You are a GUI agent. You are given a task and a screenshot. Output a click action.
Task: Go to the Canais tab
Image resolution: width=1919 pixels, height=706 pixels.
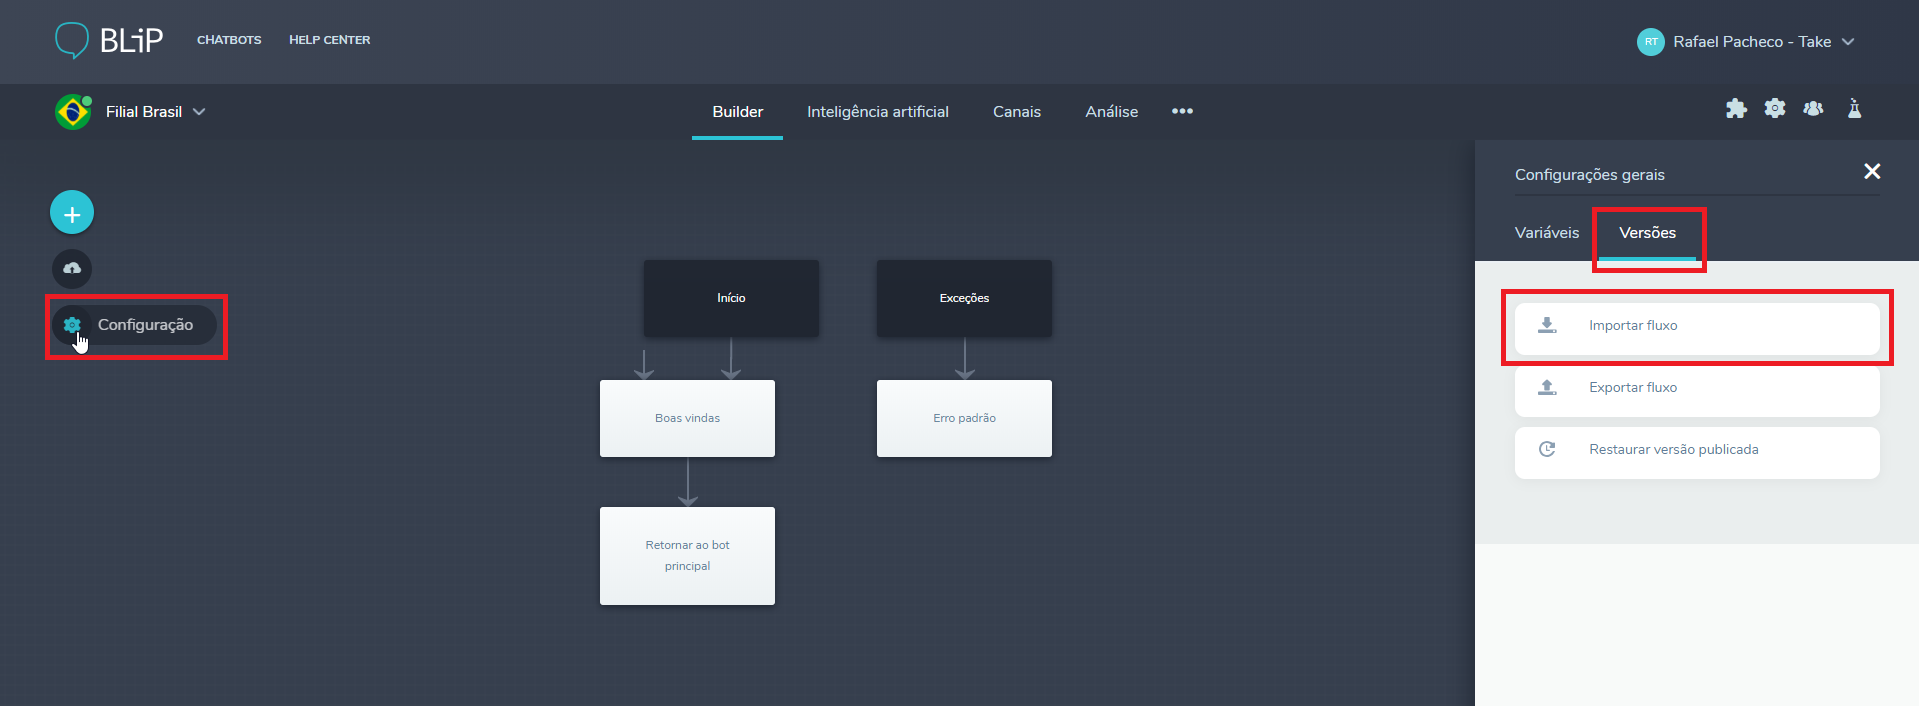coord(1016,112)
